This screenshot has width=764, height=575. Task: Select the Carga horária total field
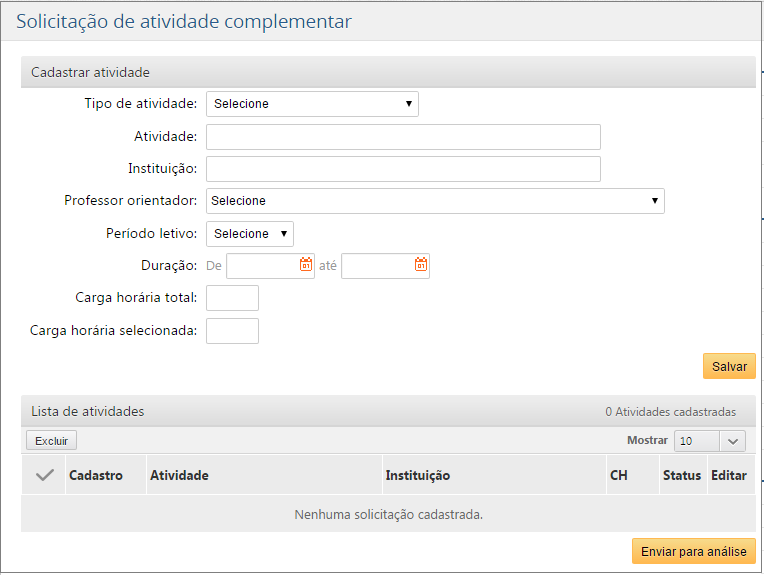pos(232,298)
